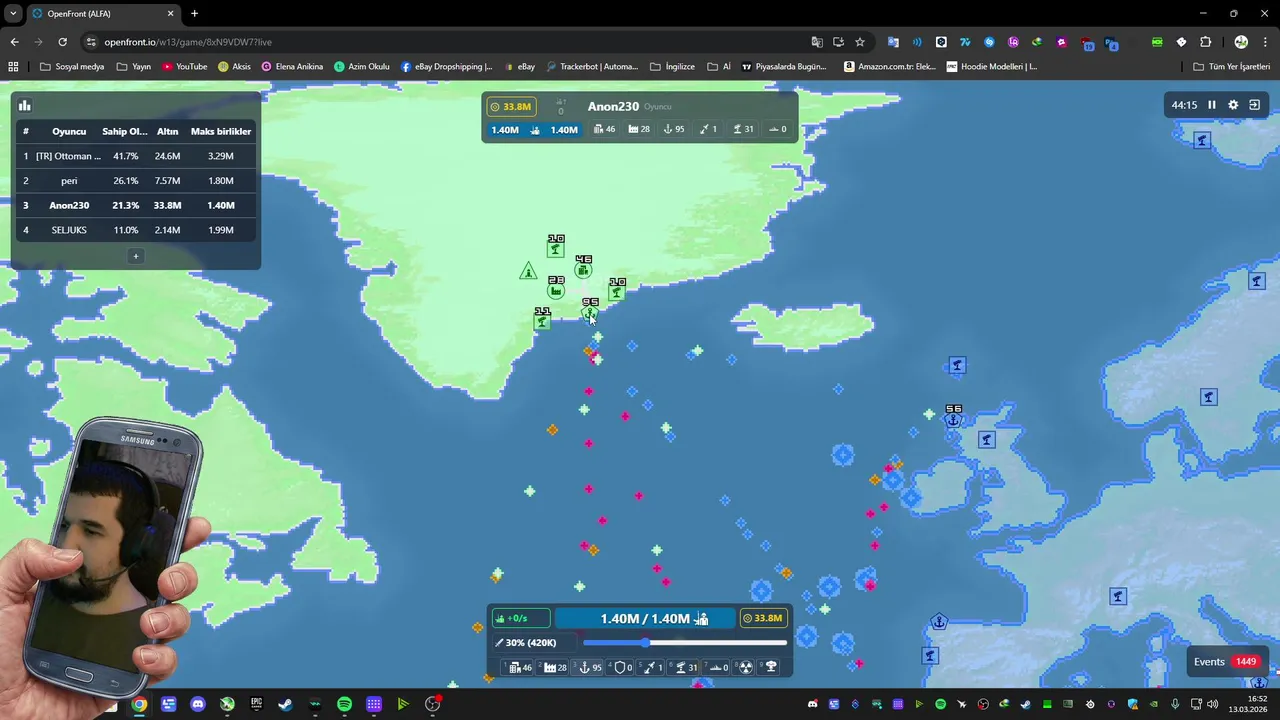
Task: Click the gold 33.8M badge in top panel
Action: tap(511, 106)
